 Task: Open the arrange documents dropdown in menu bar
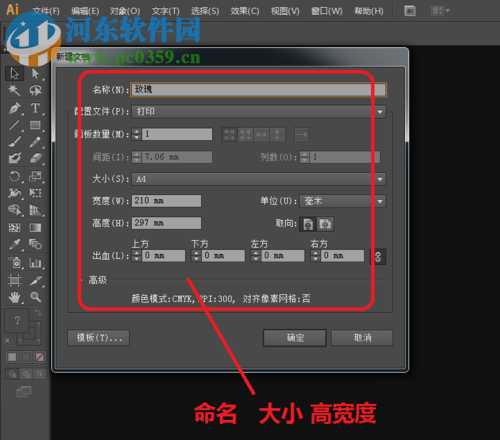[440, 11]
